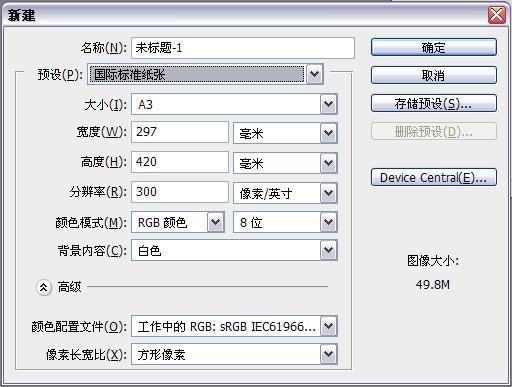Image resolution: width=512 pixels, height=387 pixels.
Task: Click the 宽度 input field showing 297
Action: click(180, 132)
